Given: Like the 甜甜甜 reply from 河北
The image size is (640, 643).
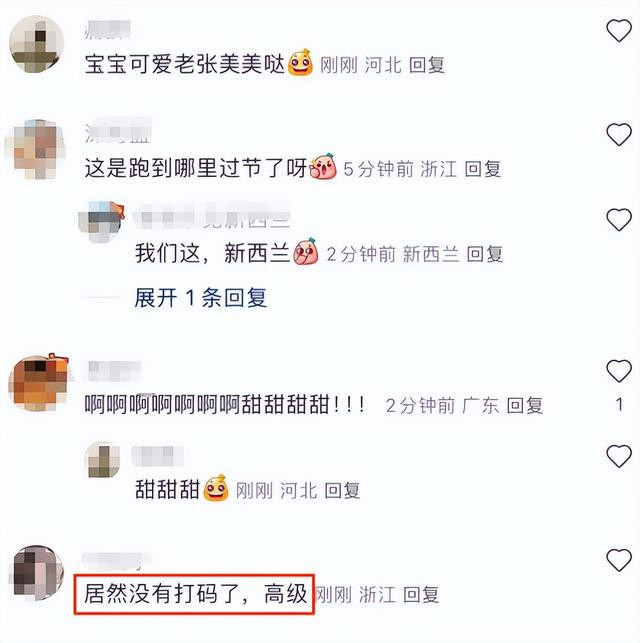Looking at the screenshot, I should point(619,456).
